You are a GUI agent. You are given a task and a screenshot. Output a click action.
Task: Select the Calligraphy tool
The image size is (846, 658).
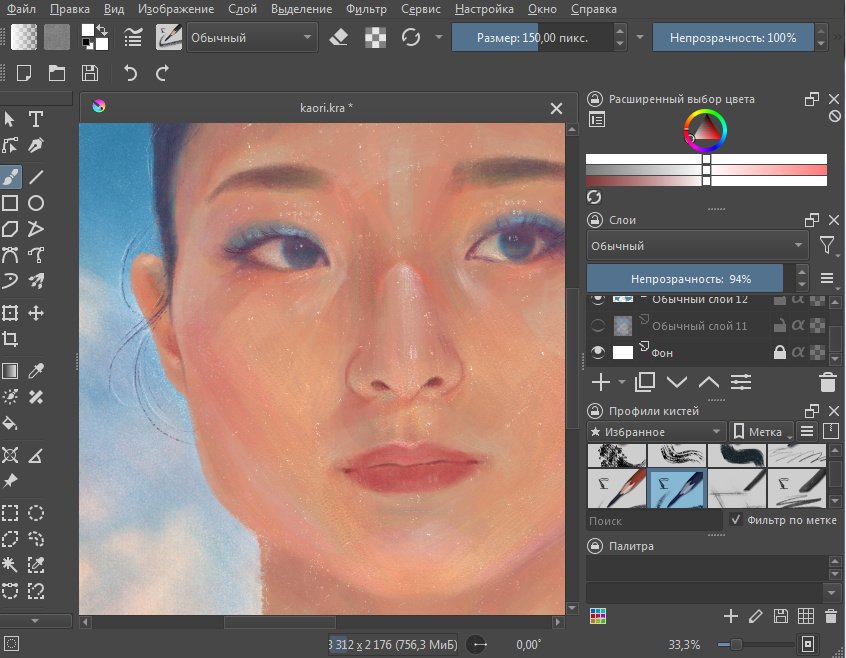[36, 146]
